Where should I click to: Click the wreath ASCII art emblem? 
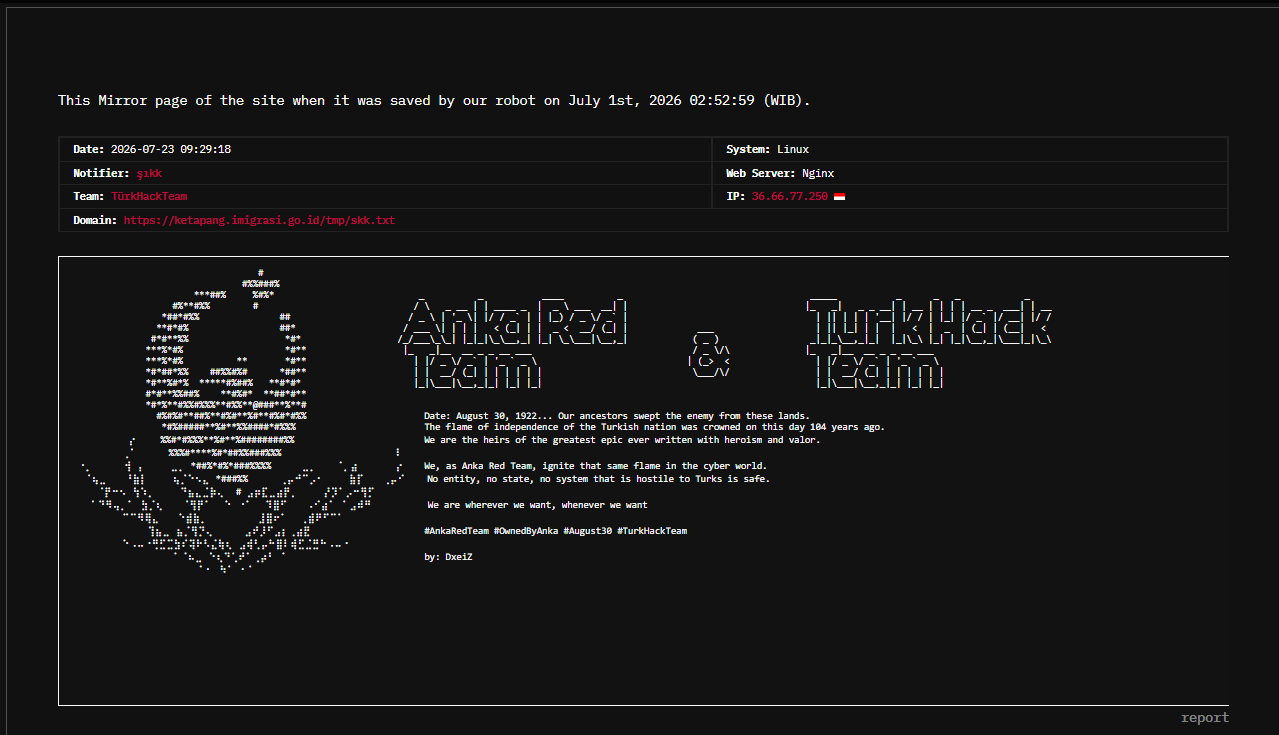[x=243, y=420]
